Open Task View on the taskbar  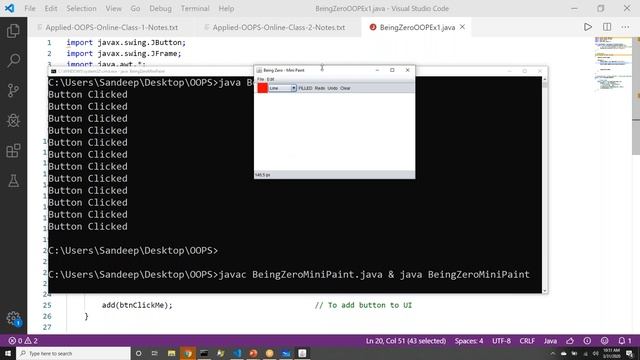[x=155, y=353]
